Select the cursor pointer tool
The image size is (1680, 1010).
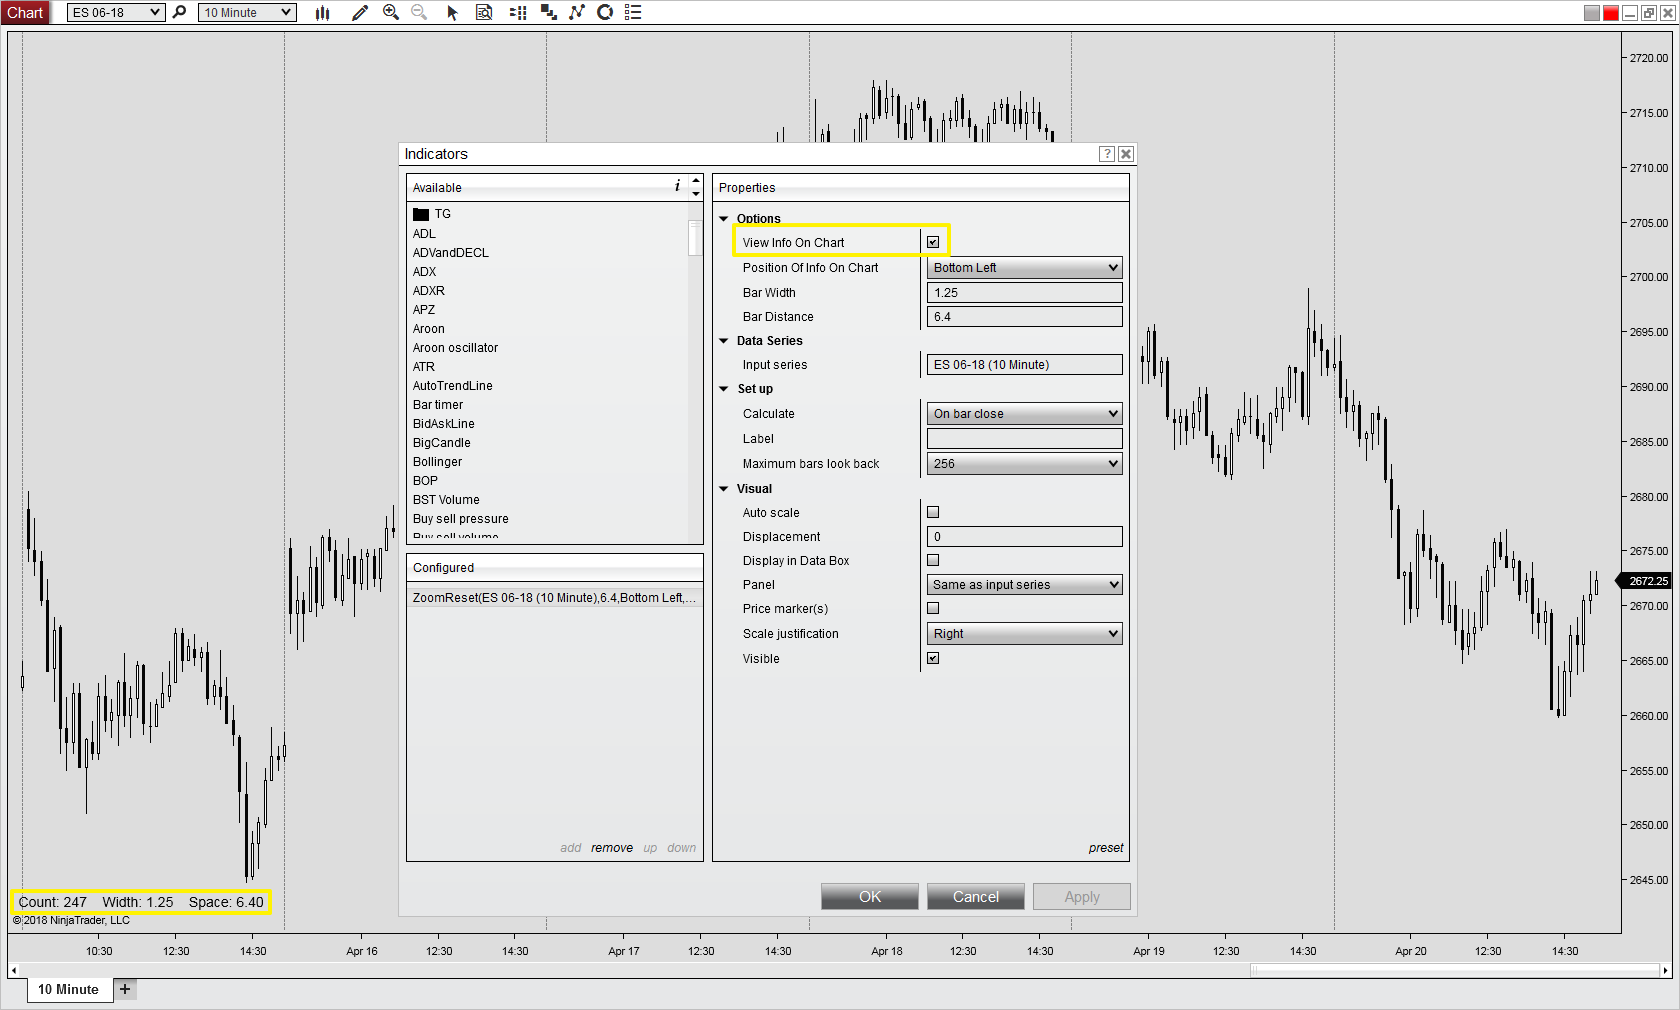(x=452, y=13)
